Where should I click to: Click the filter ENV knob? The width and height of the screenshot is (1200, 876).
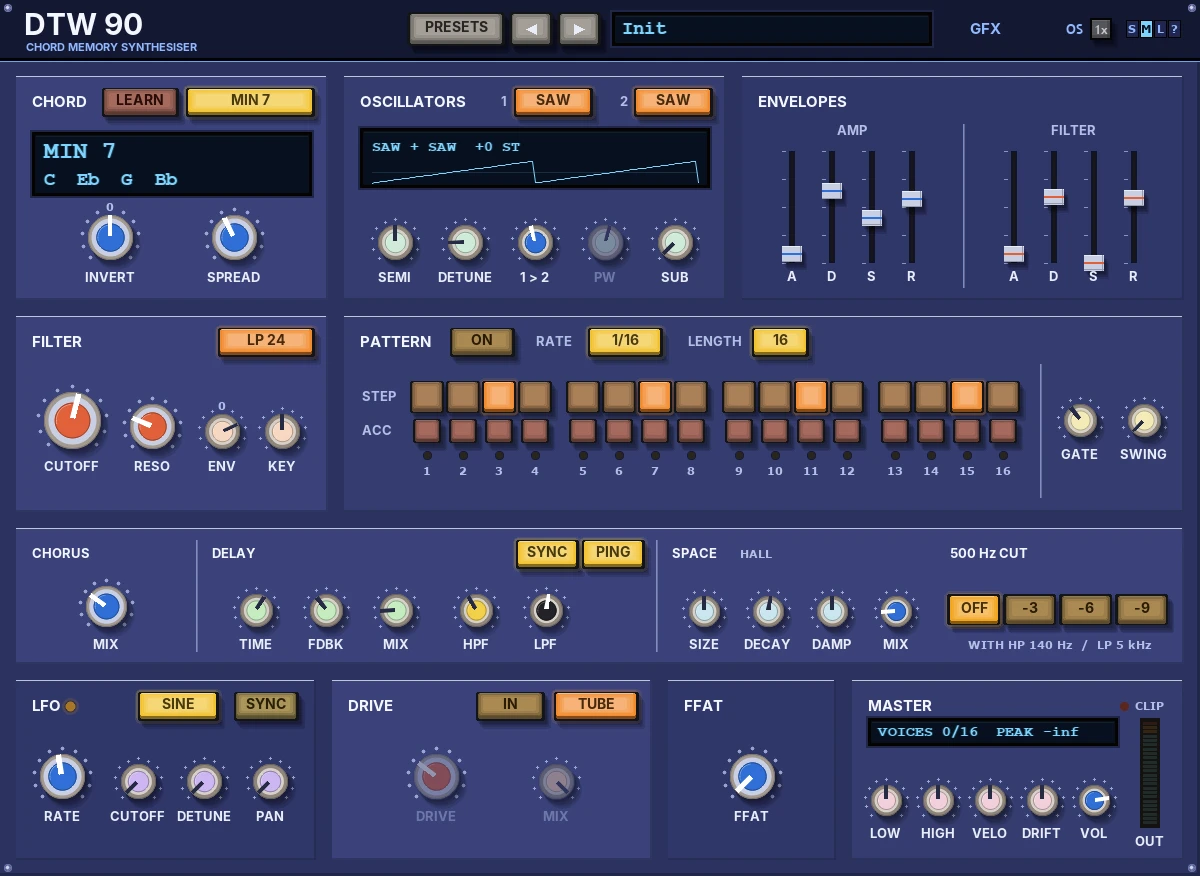click(222, 431)
